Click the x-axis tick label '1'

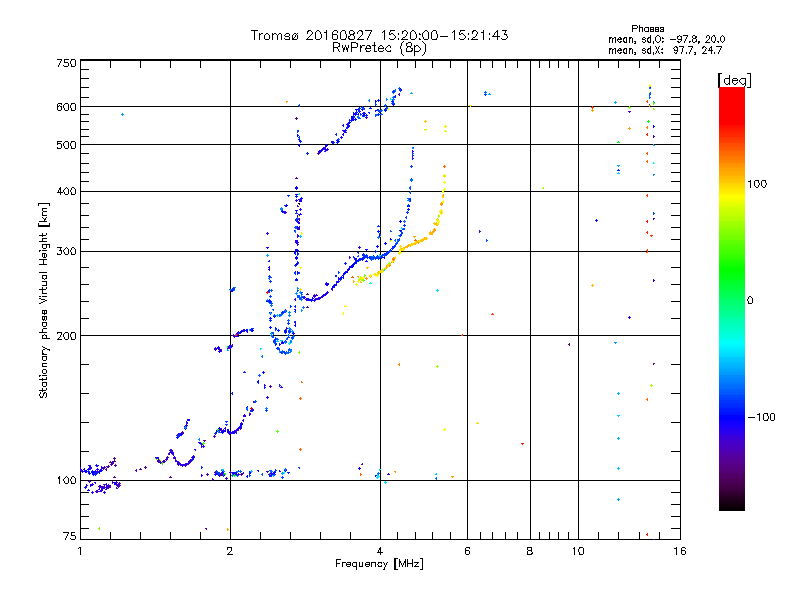click(80, 551)
